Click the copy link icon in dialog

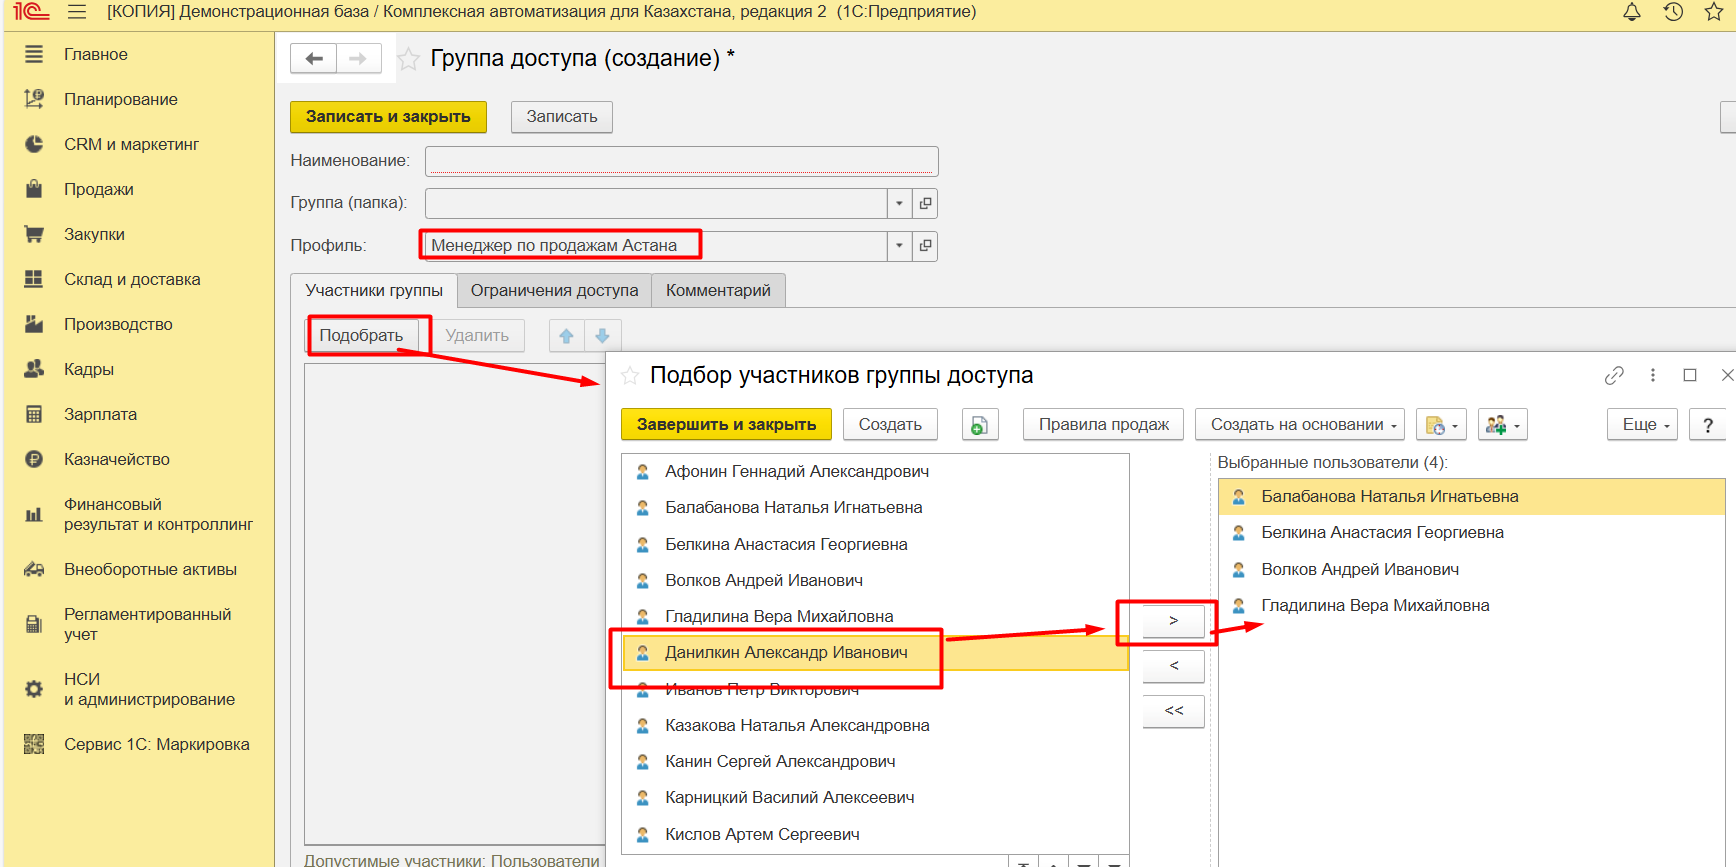coord(1614,375)
